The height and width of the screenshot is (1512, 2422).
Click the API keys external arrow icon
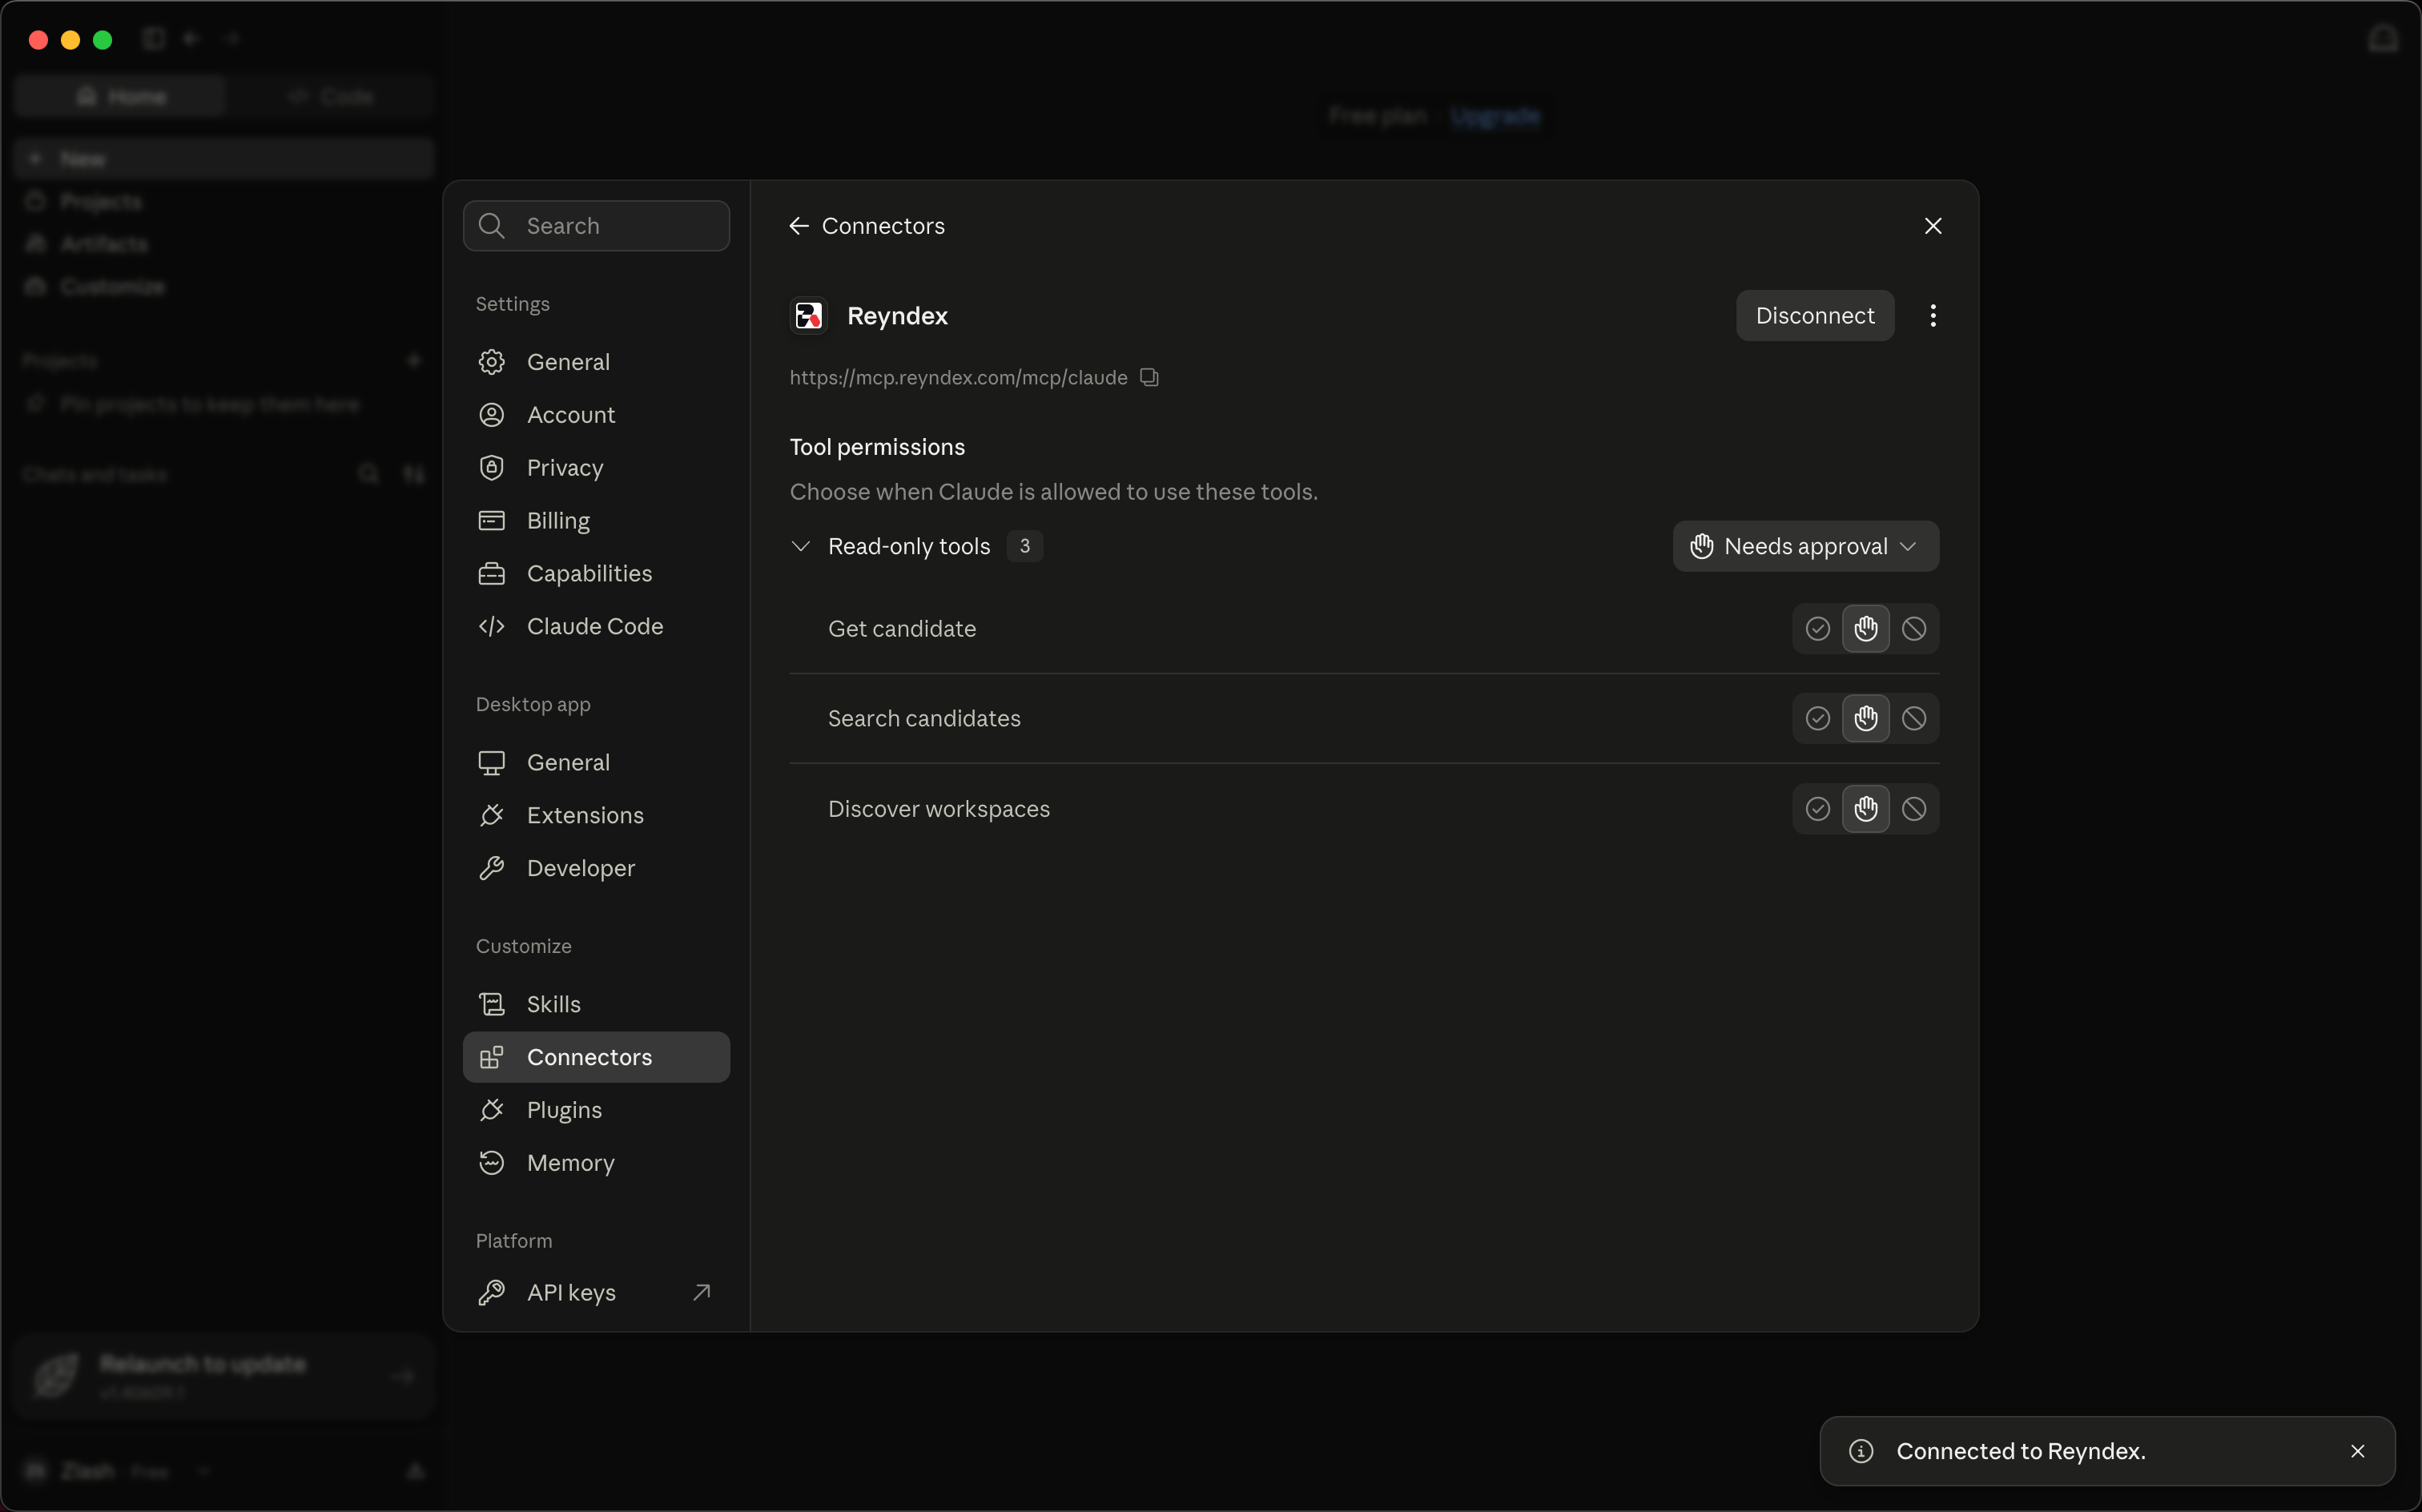[x=702, y=1292]
